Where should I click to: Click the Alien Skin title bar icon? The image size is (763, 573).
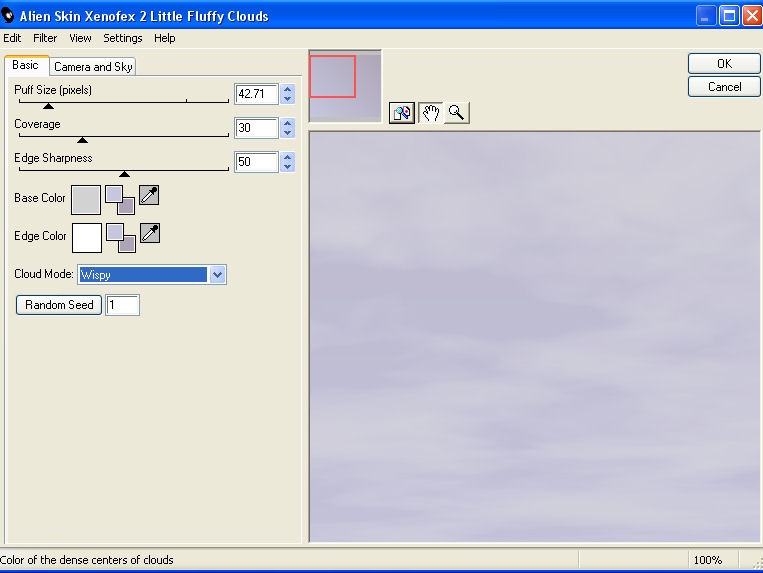pyautogui.click(x=9, y=15)
